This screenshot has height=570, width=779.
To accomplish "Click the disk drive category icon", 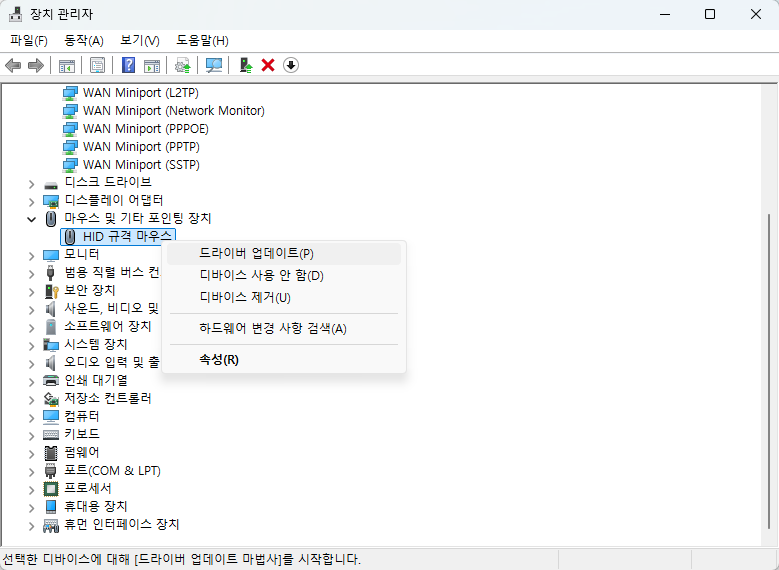I will 51,185.
